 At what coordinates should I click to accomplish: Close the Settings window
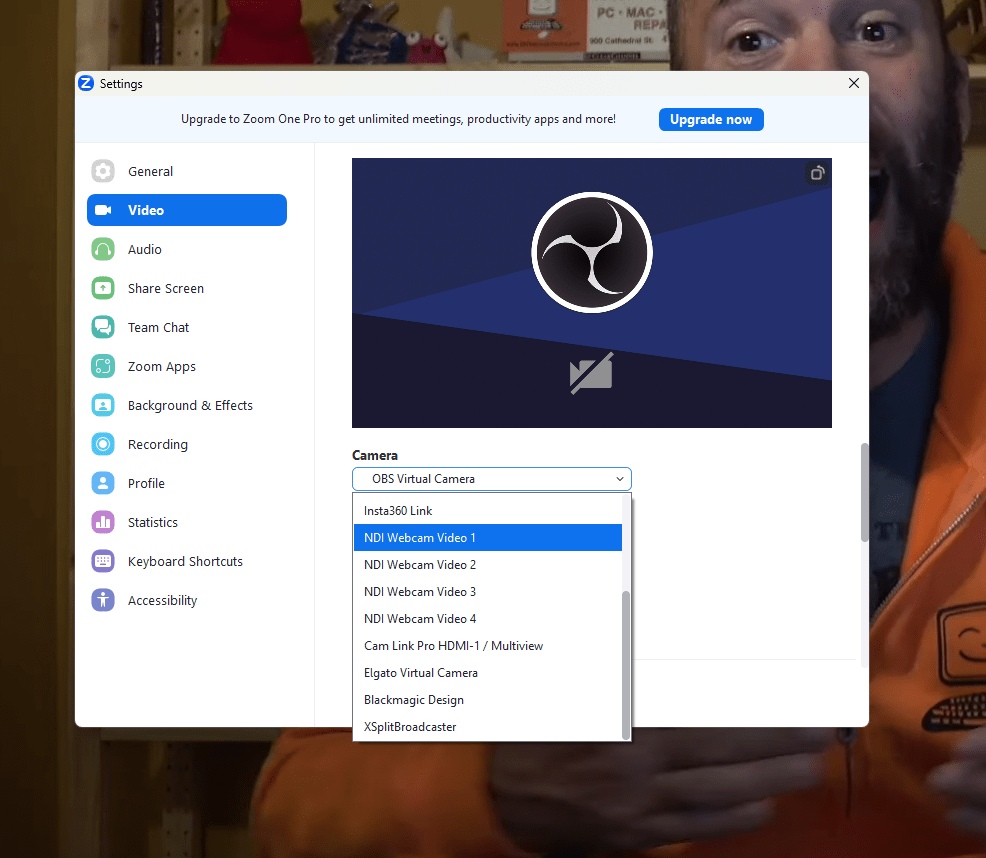point(853,83)
